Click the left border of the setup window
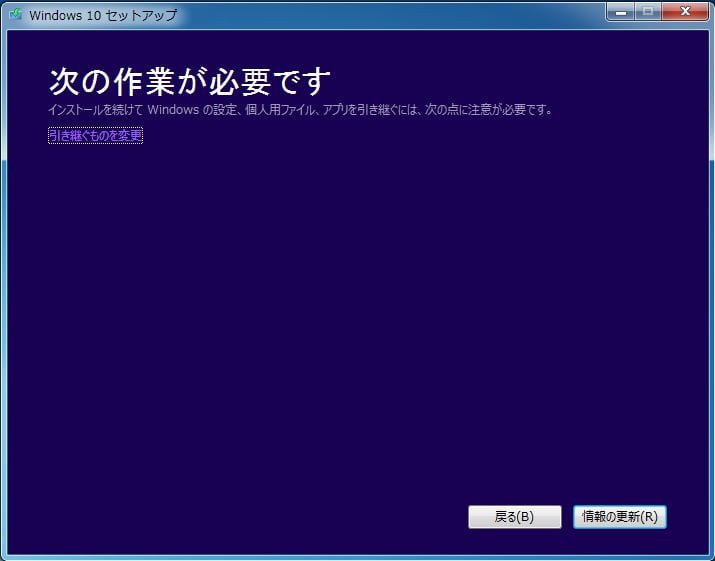This screenshot has width=715, height=561. point(3,300)
